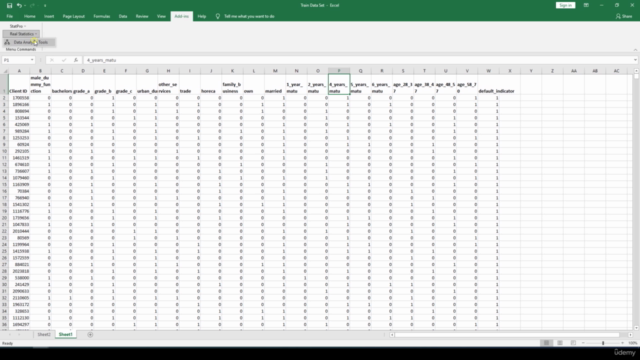
Task: Switch to the Home ribbon tab
Action: coord(29,16)
